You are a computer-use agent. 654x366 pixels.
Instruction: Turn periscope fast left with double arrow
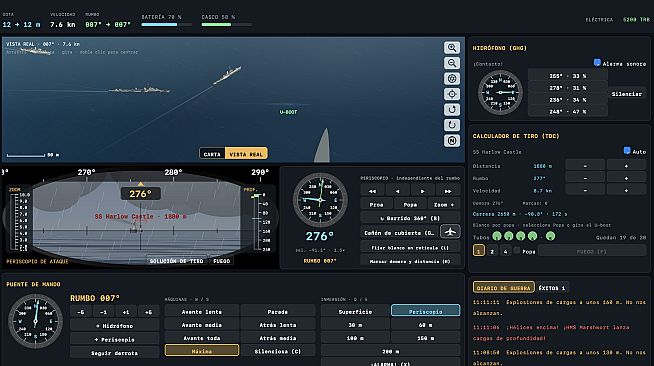click(372, 191)
